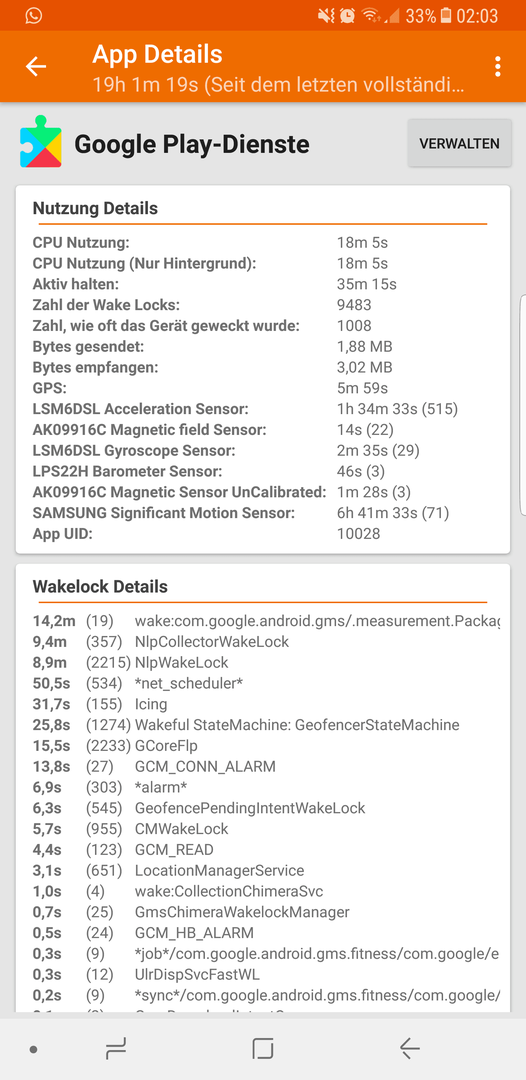Tap the Wi-Fi icon in status bar
Viewport: 526px width, 1080px height.
coord(370,15)
